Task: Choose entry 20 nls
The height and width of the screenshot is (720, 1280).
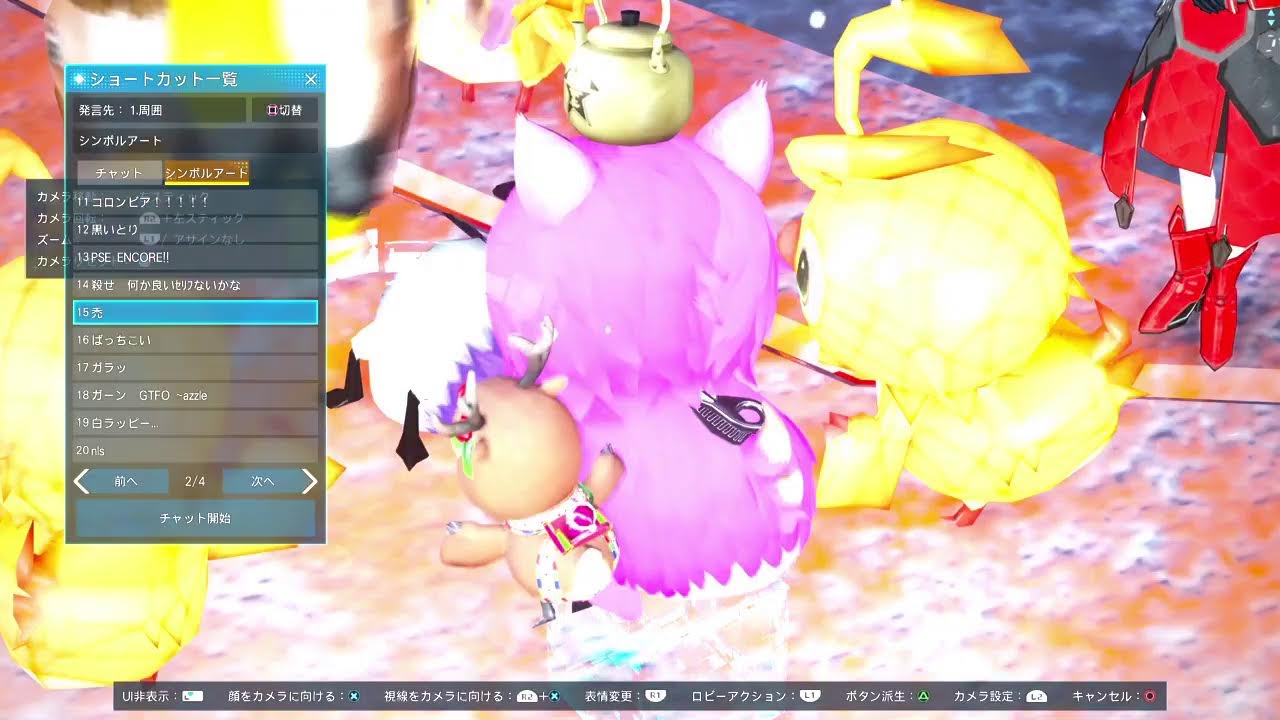Action: point(196,450)
